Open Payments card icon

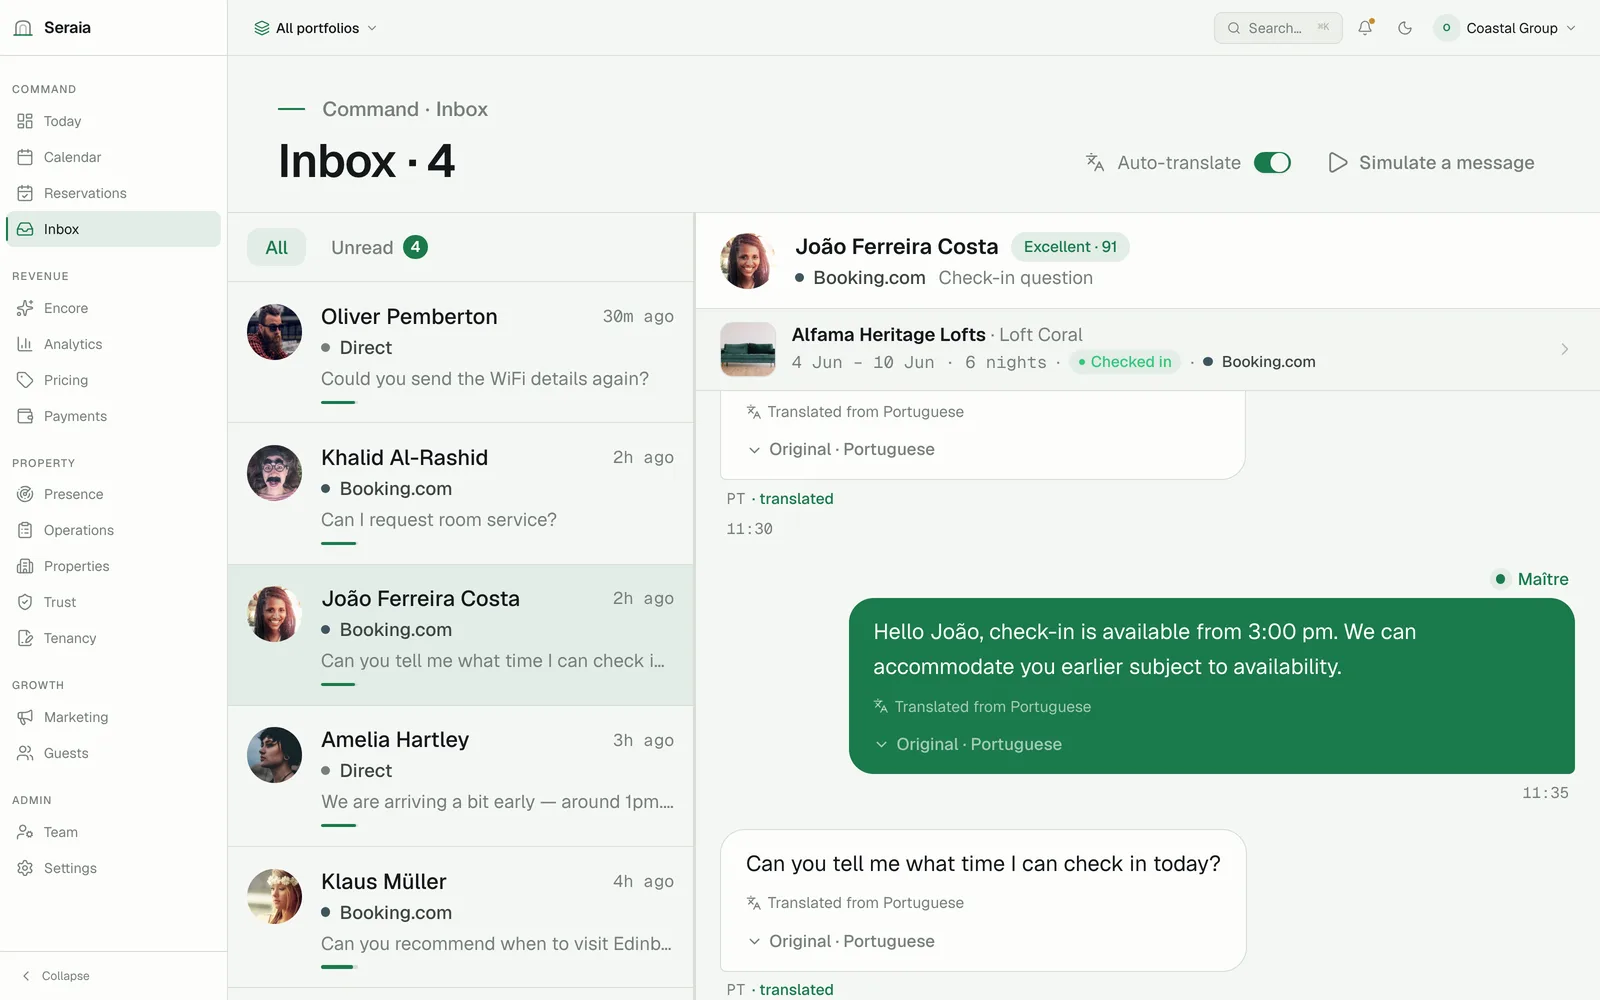coord(25,416)
